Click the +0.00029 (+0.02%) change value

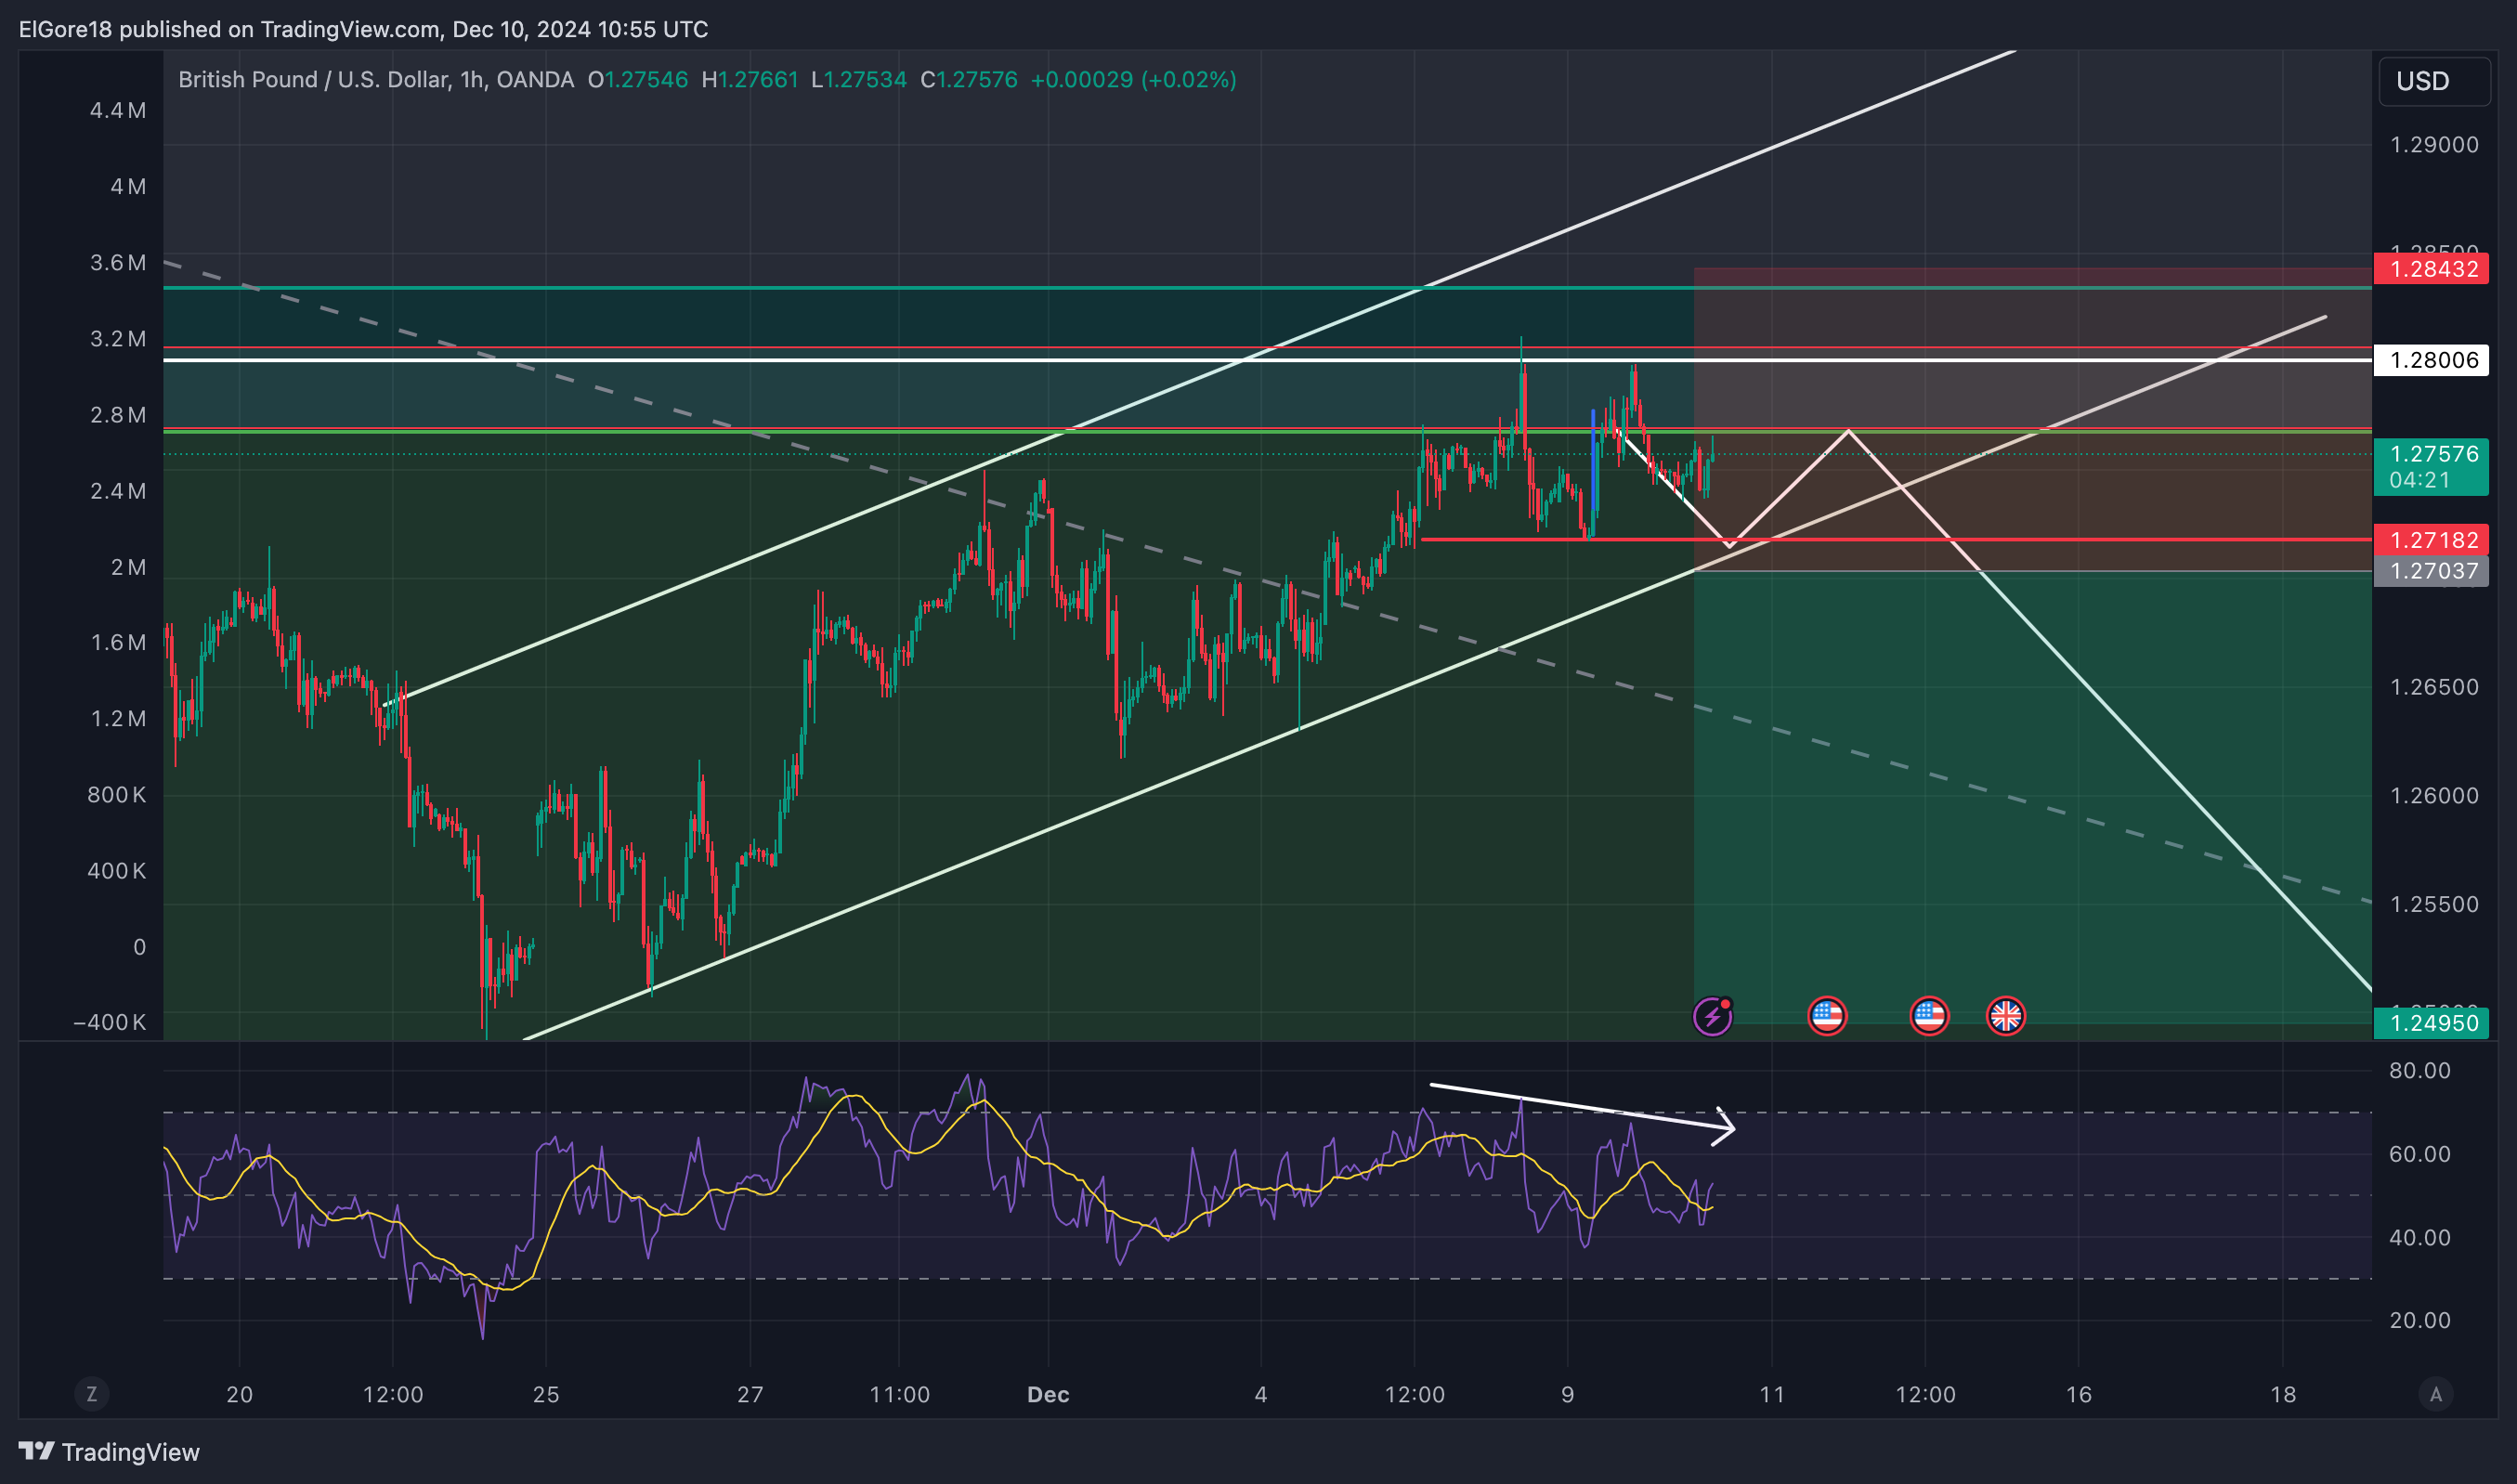[x=1133, y=80]
